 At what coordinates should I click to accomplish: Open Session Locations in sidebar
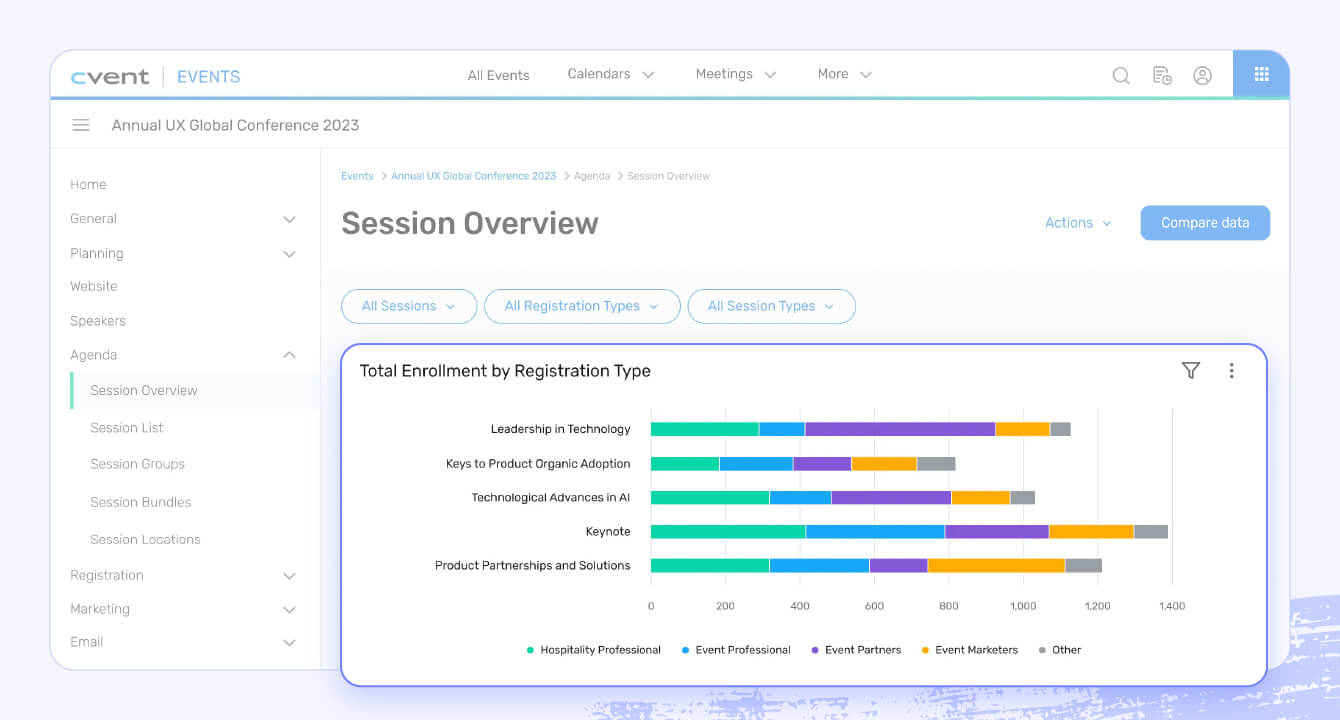pyautogui.click(x=145, y=539)
